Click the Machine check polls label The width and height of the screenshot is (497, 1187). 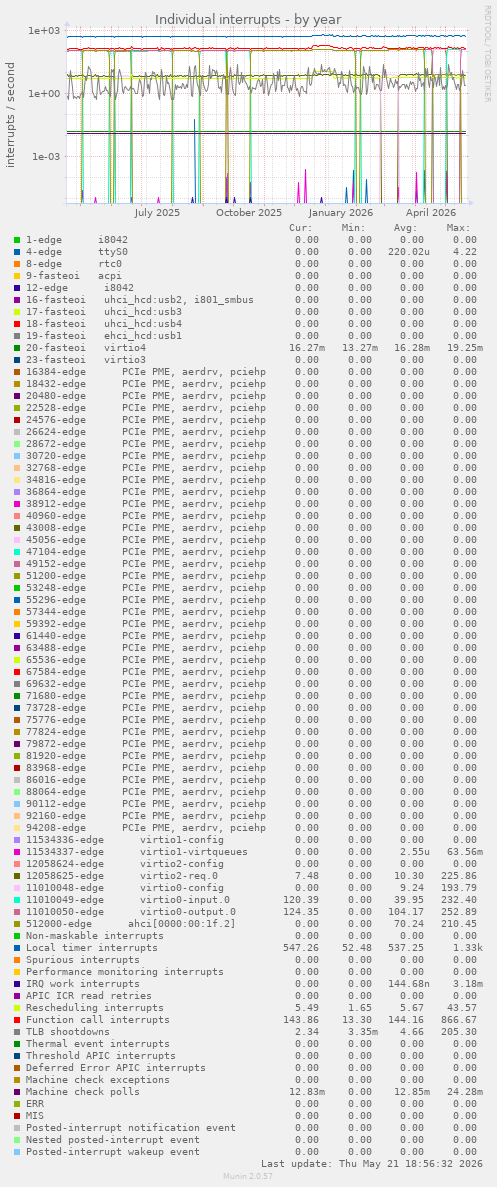[x=82, y=1092]
